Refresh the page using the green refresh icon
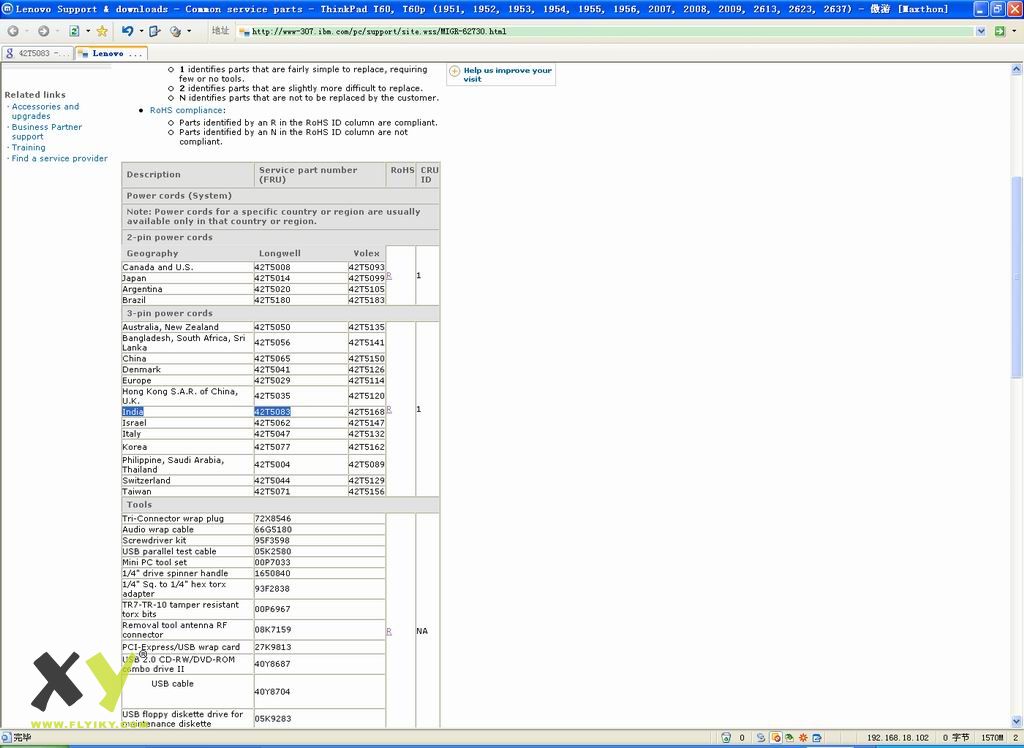Image resolution: width=1024 pixels, height=748 pixels. pos(74,31)
